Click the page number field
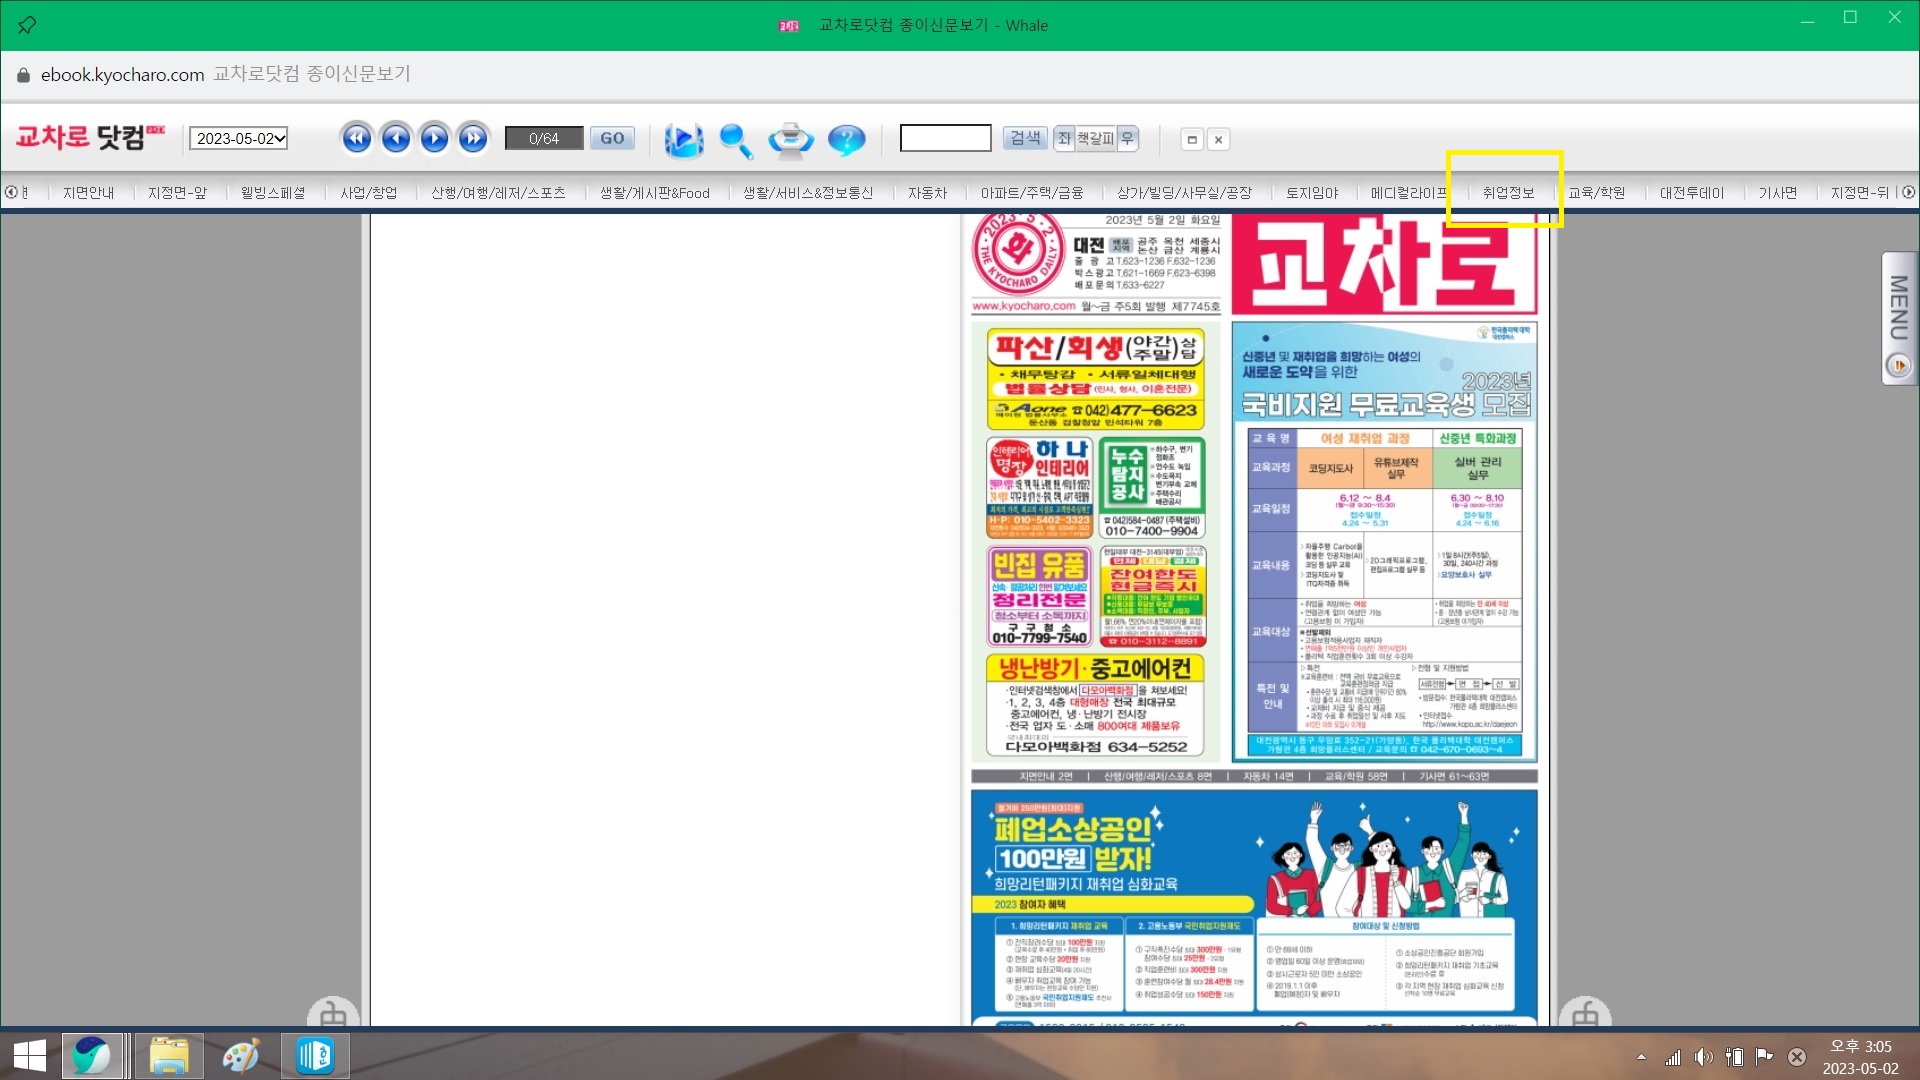The image size is (1920, 1080). [544, 139]
